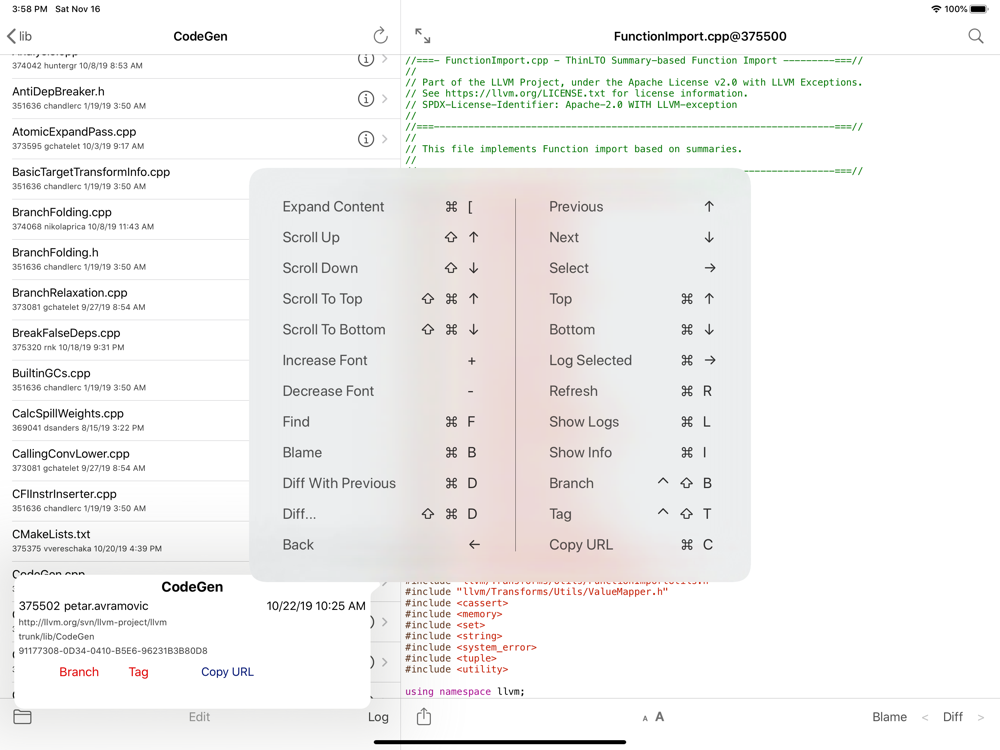Show info for AntiDepBreaker.h
This screenshot has height=750, width=1000.
[x=365, y=98]
